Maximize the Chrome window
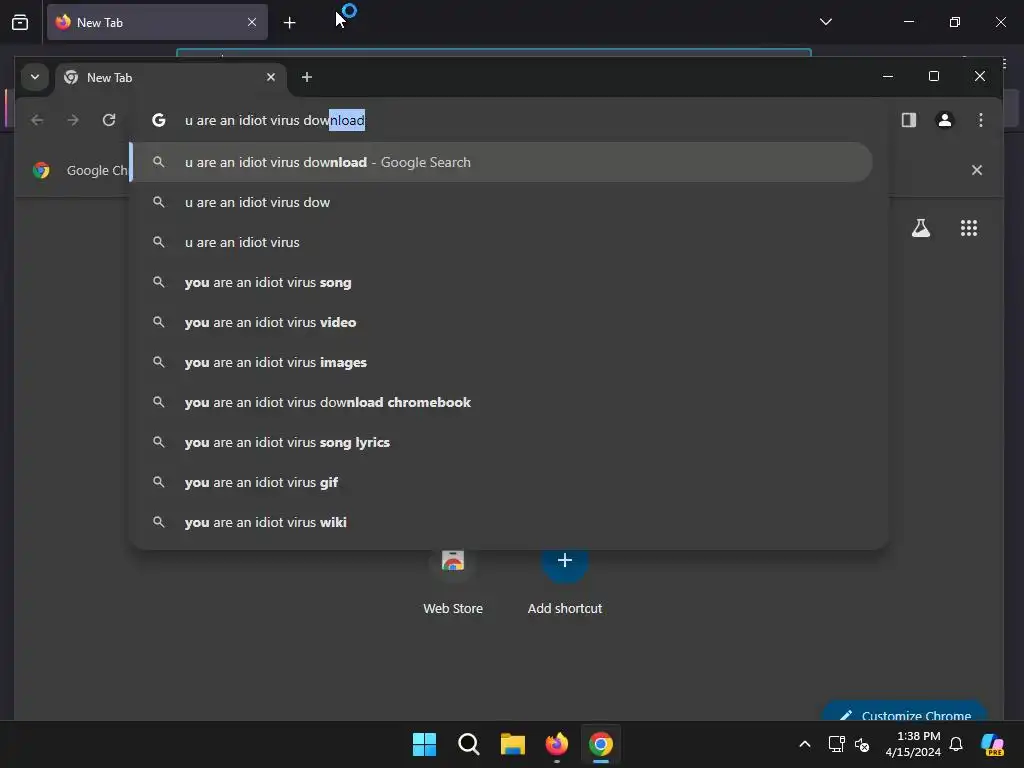The height and width of the screenshot is (768, 1024). [934, 76]
